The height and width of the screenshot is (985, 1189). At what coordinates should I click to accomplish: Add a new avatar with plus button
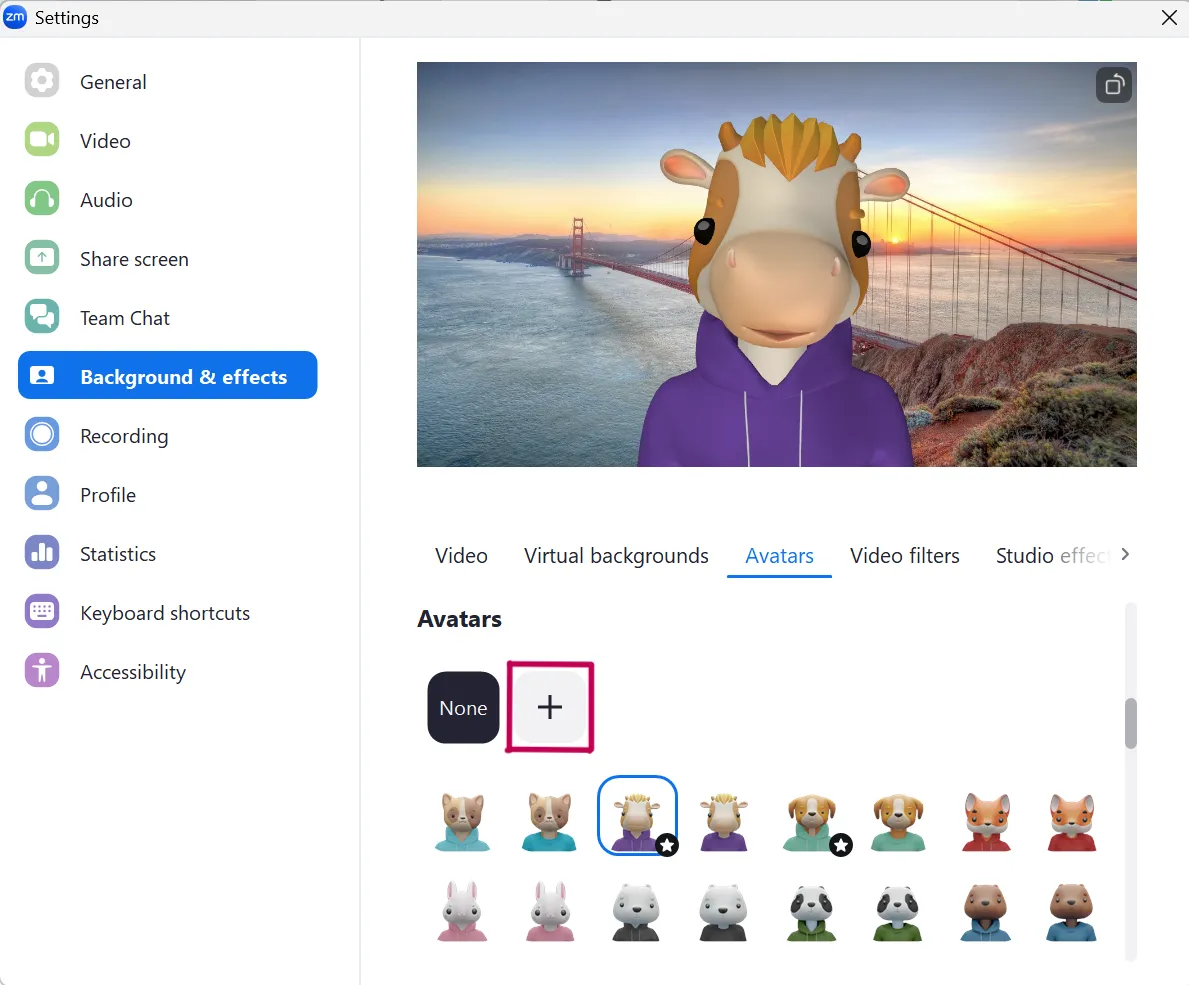click(x=550, y=708)
